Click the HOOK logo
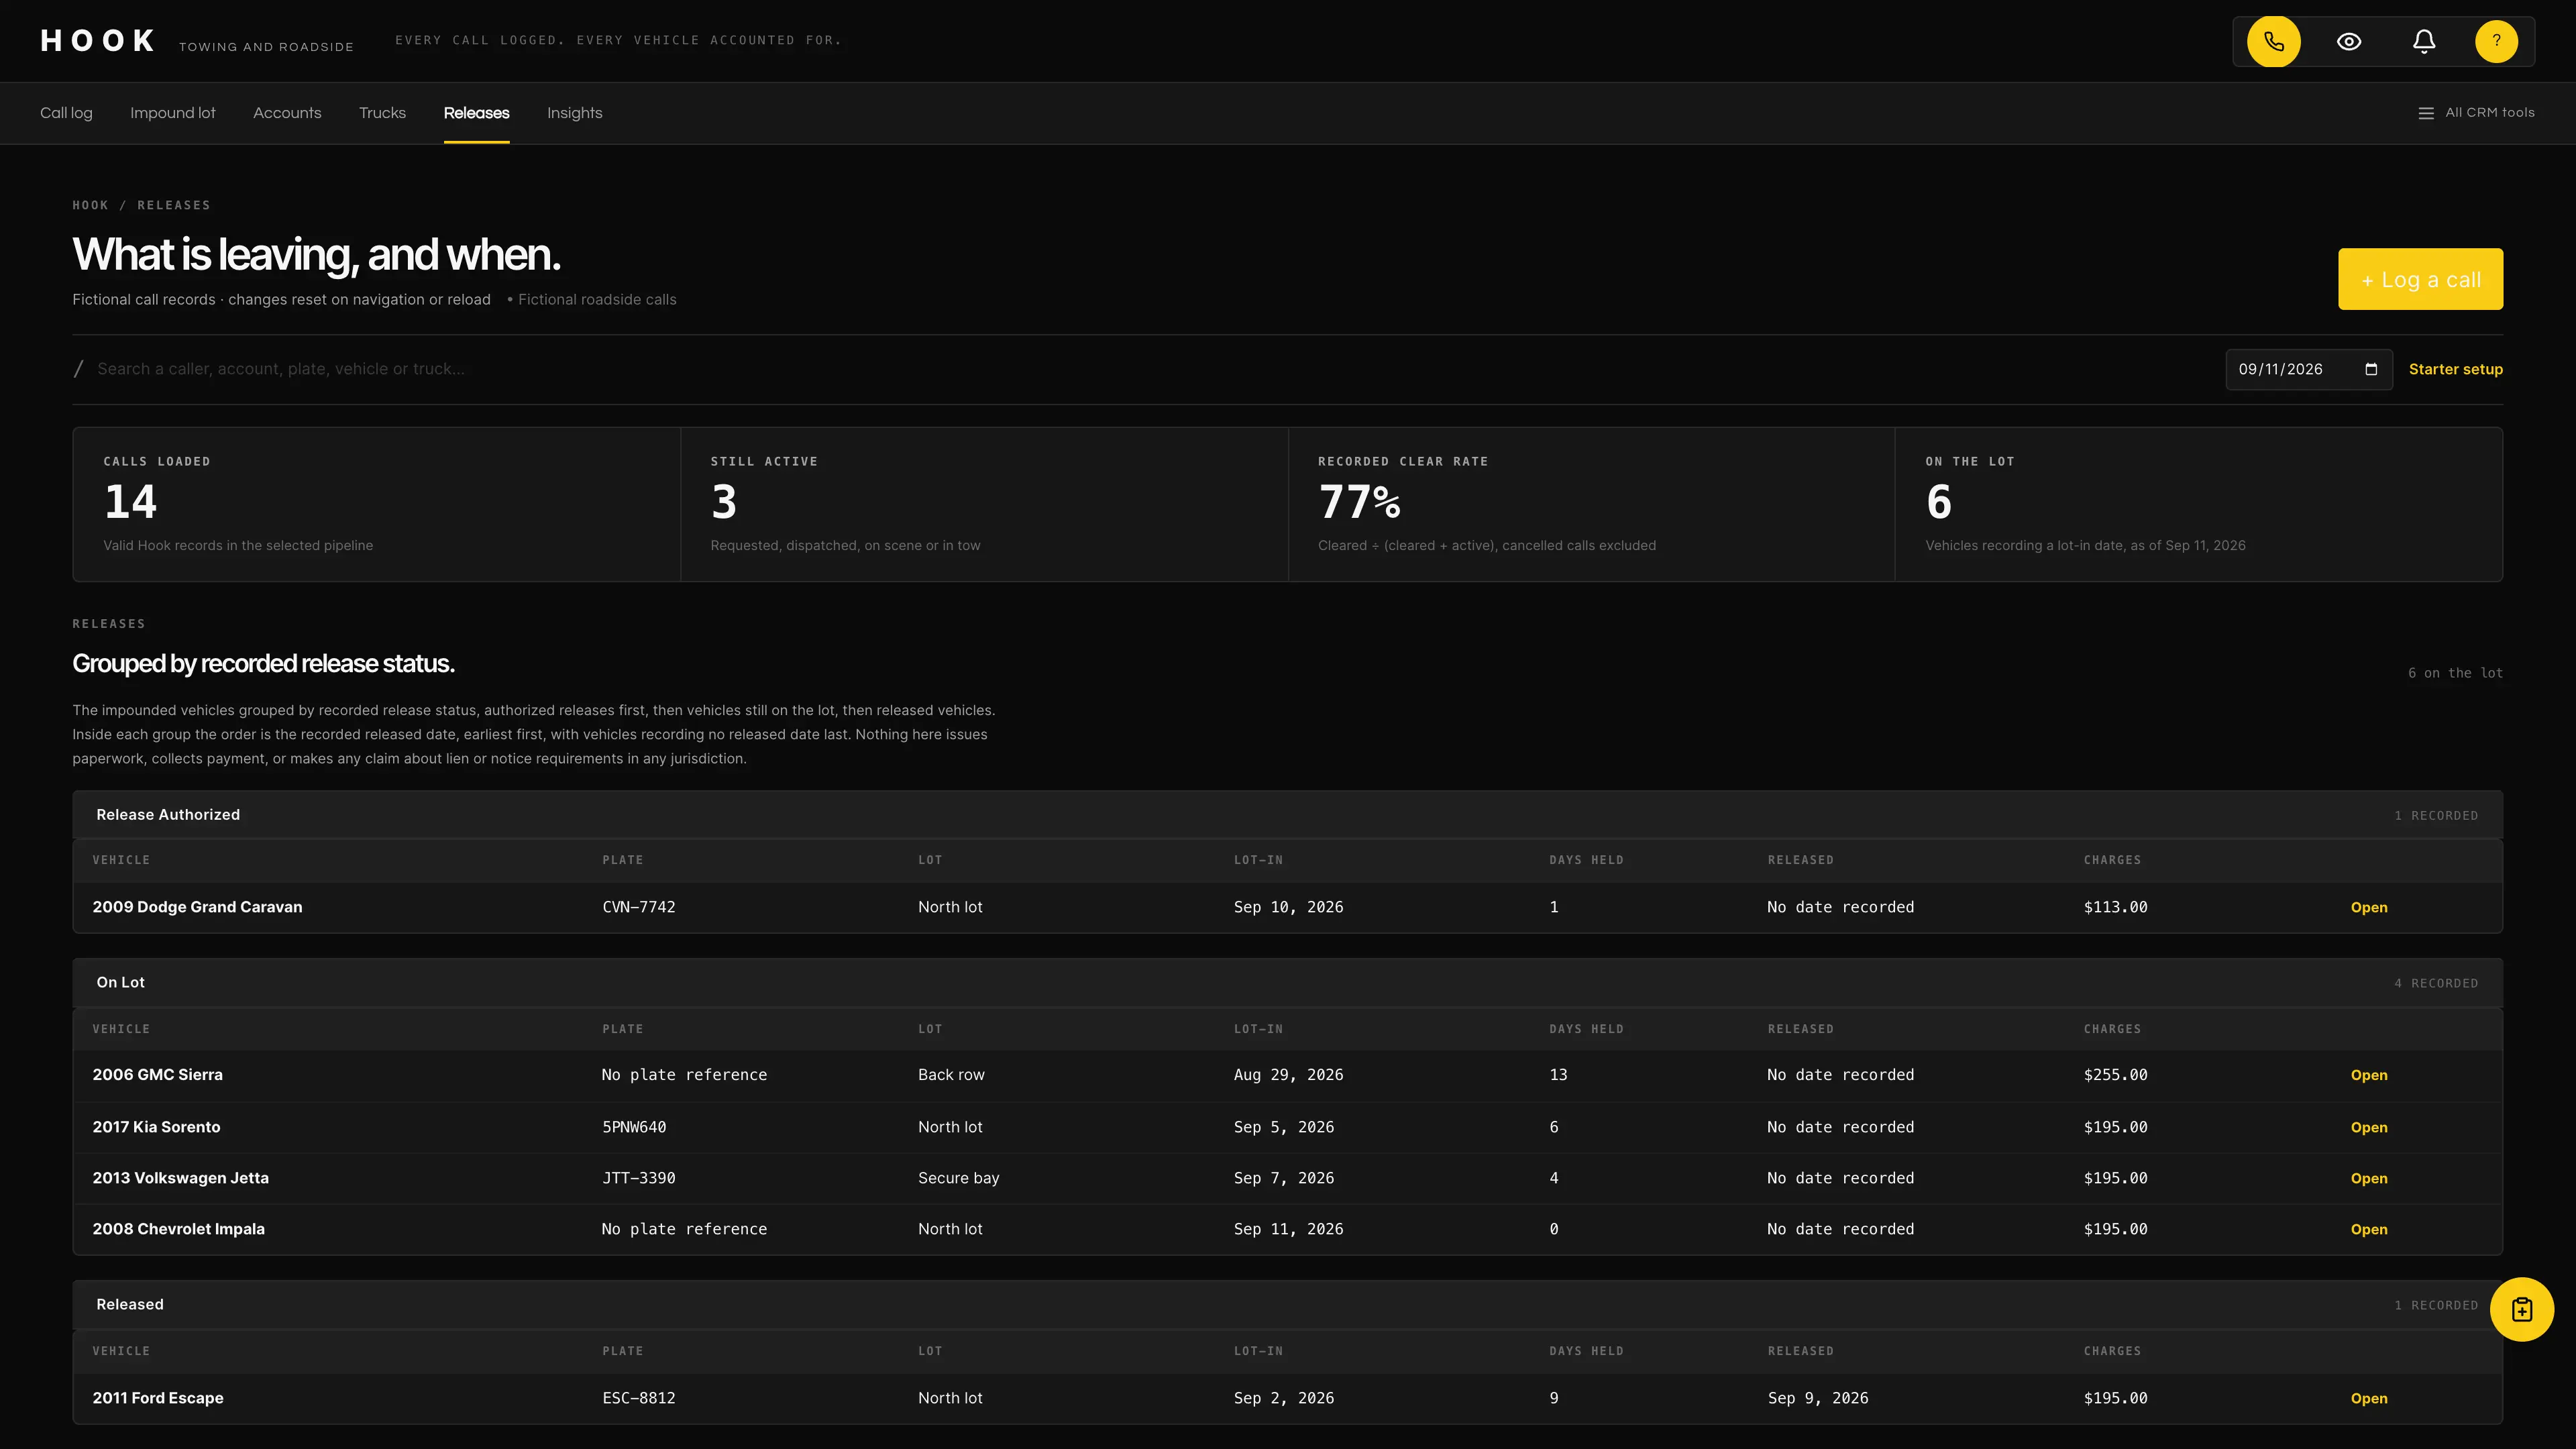Image resolution: width=2576 pixels, height=1449 pixels. pyautogui.click(x=98, y=41)
